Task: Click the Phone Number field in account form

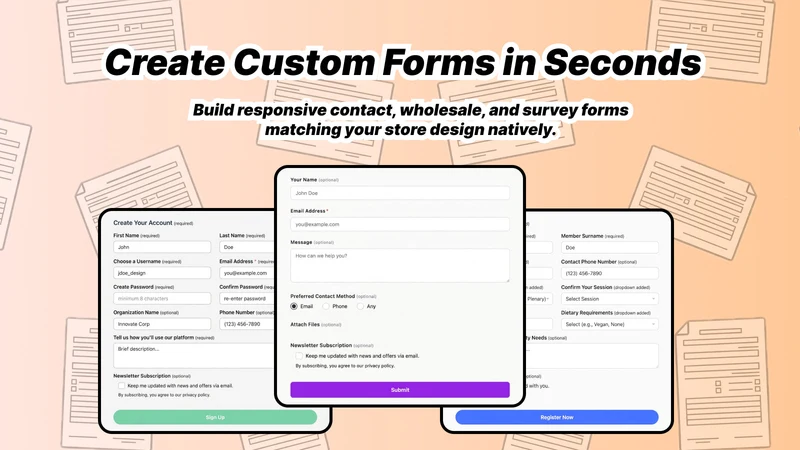Action: [x=247, y=324]
